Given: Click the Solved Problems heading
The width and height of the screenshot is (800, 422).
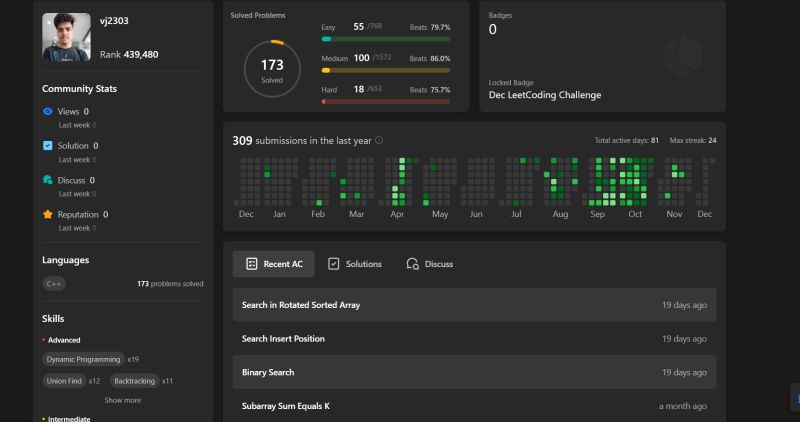Looking at the screenshot, I should coord(258,15).
